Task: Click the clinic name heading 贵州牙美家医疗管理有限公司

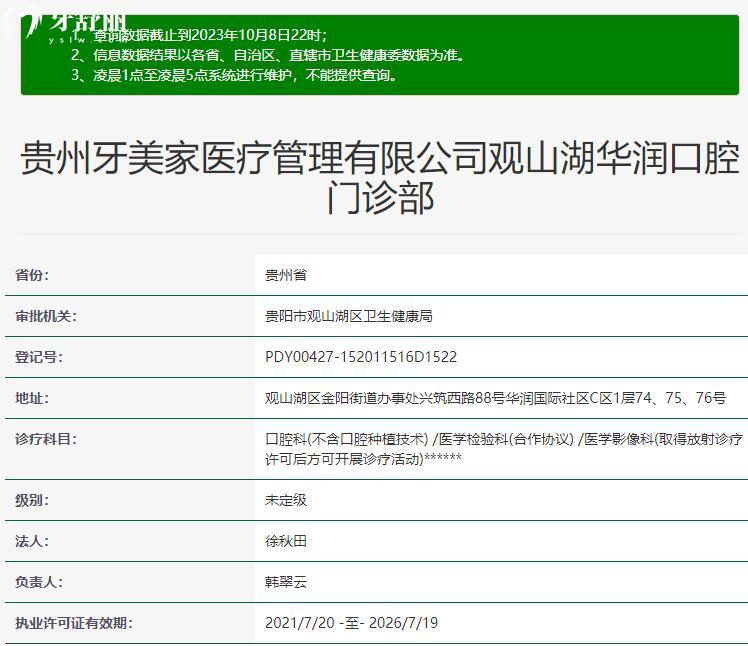Action: 380,177
